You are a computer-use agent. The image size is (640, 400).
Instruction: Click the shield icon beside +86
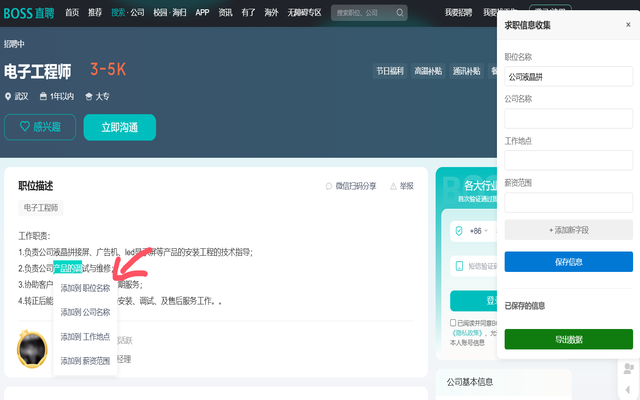(459, 231)
